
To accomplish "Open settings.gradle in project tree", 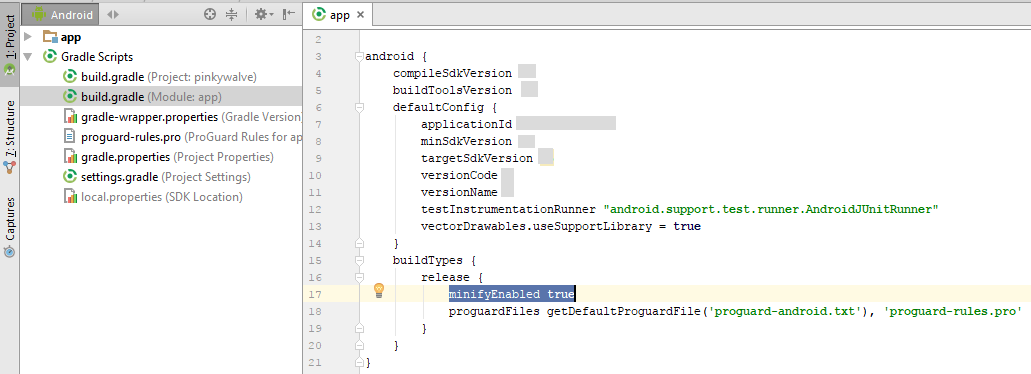I will point(157,177).
